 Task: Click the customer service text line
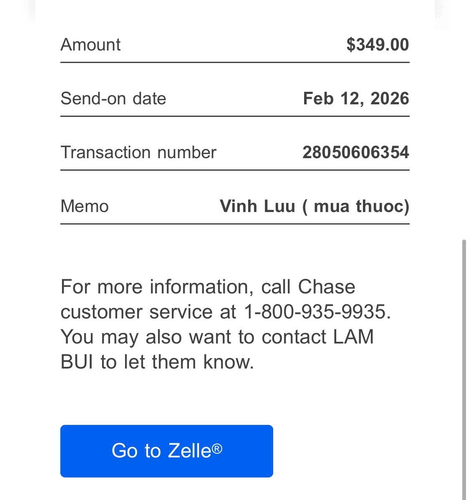pos(226,312)
